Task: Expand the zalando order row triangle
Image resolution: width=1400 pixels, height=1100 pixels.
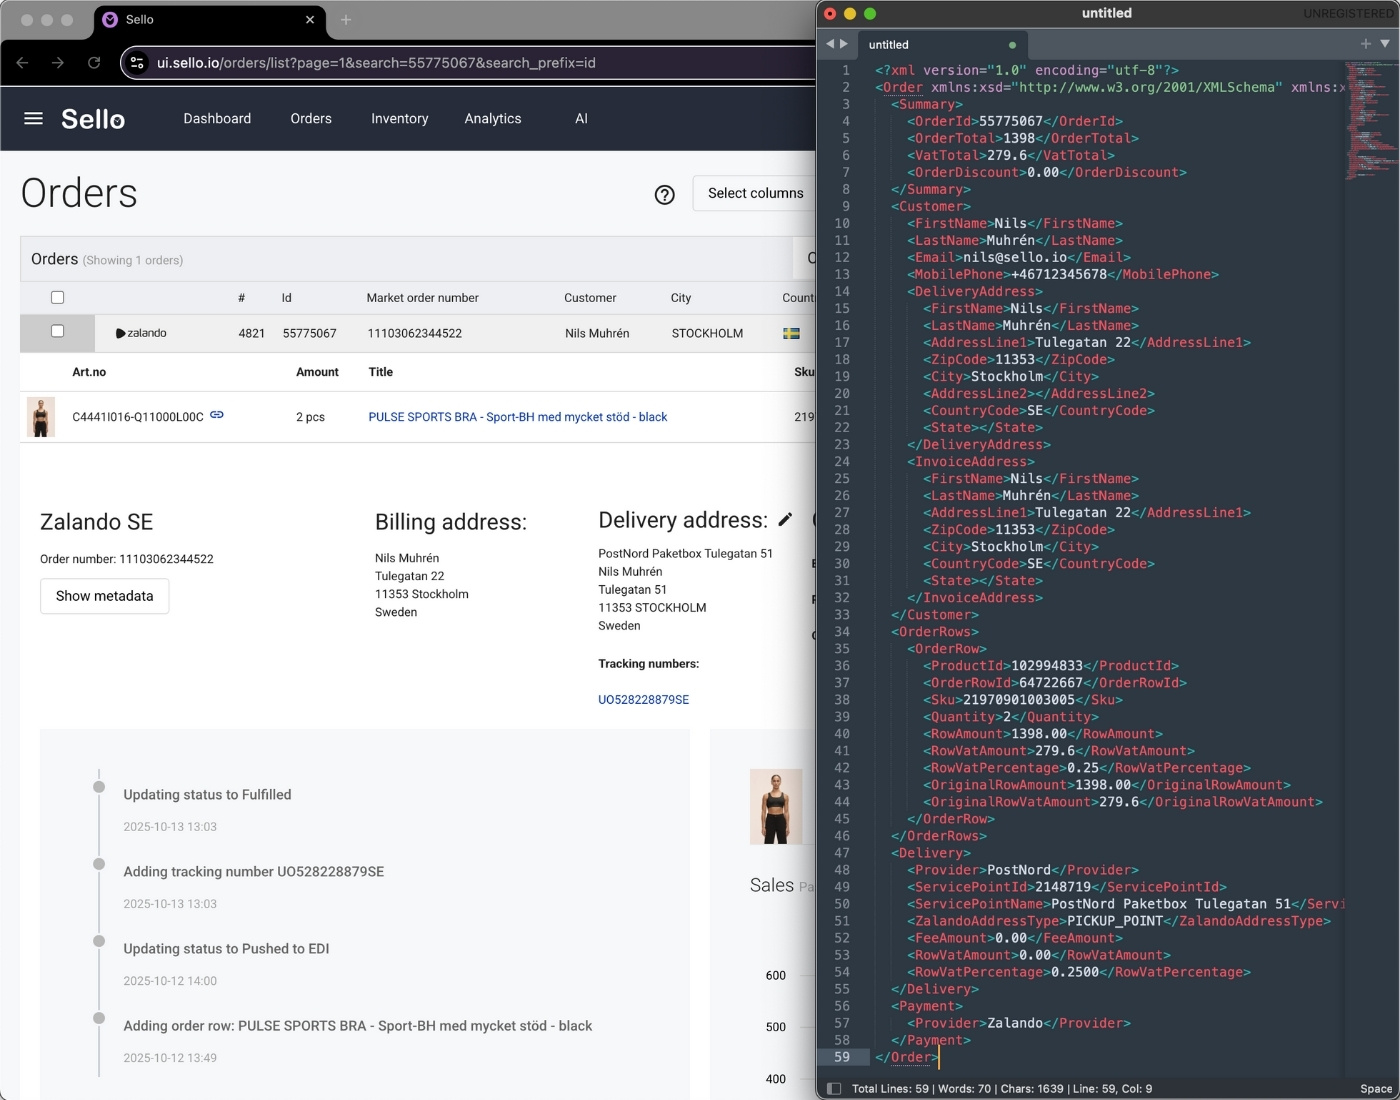Action: click(119, 333)
